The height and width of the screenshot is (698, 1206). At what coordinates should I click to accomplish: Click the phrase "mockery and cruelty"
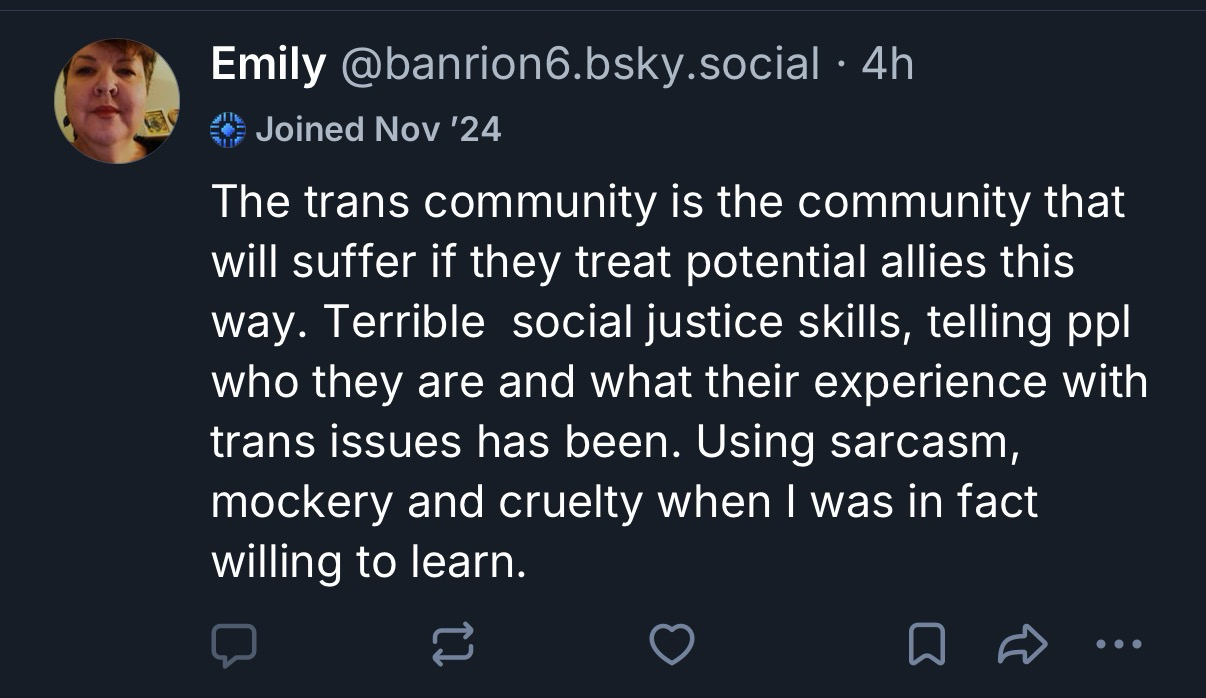tap(425, 503)
